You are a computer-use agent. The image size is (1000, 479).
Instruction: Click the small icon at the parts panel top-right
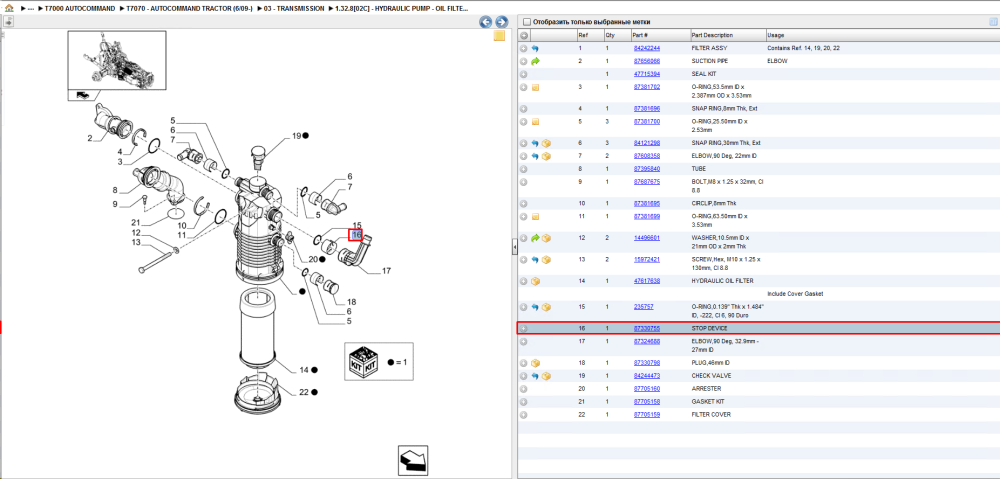click(x=993, y=22)
